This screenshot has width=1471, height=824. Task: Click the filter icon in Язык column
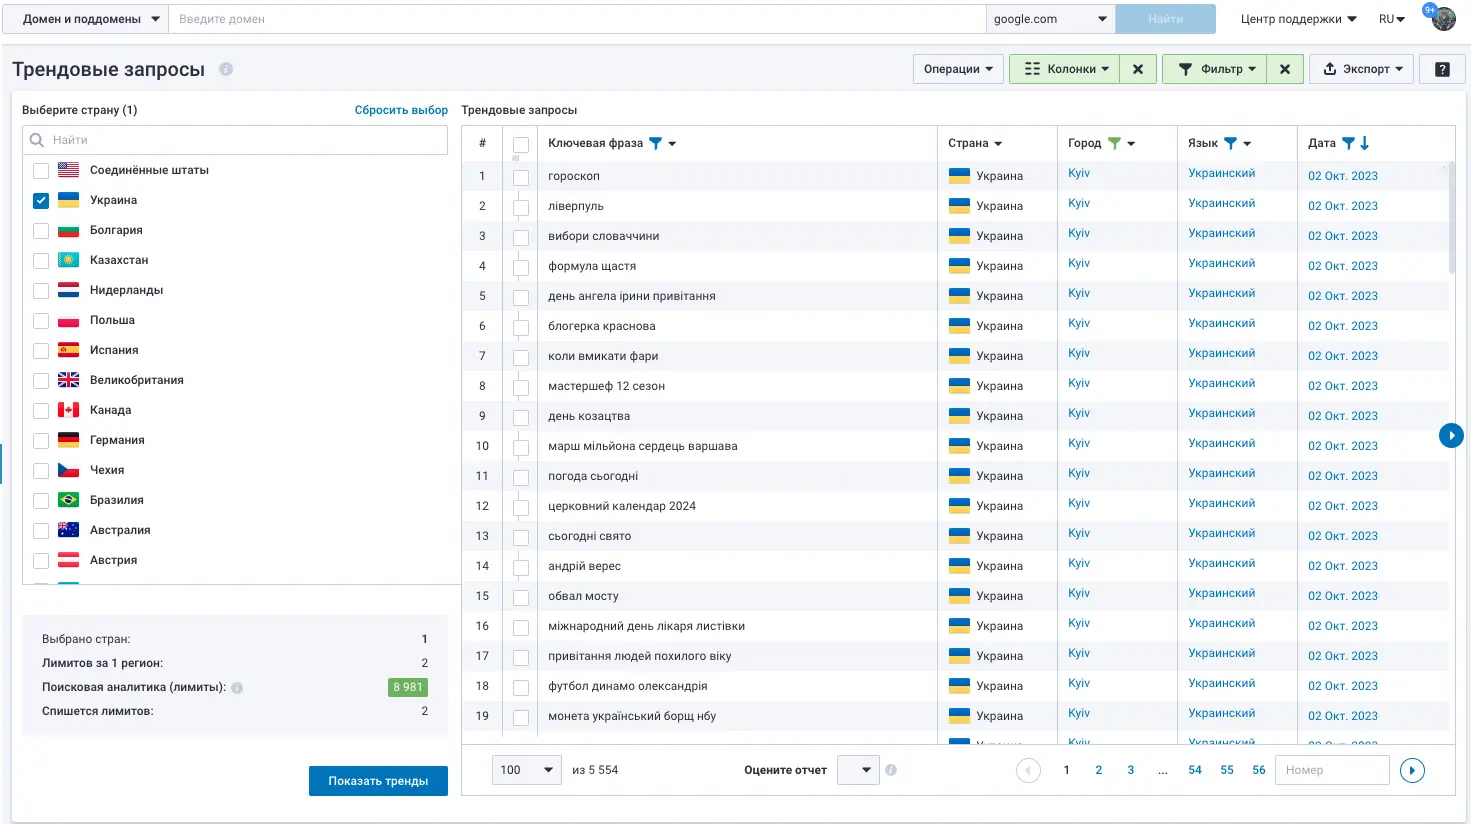1231,143
